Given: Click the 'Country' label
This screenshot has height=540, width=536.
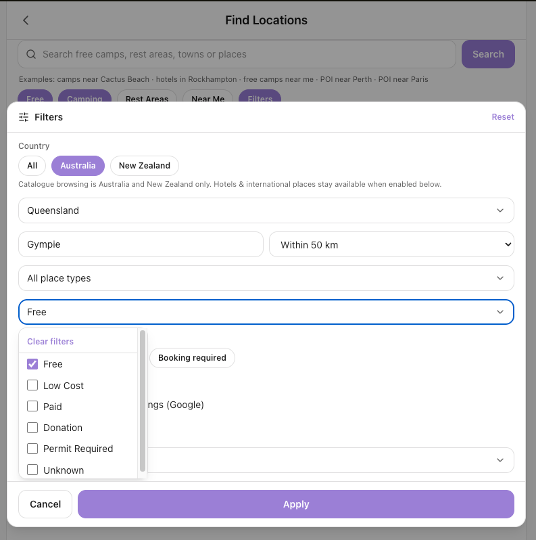Looking at the screenshot, I should [34, 146].
